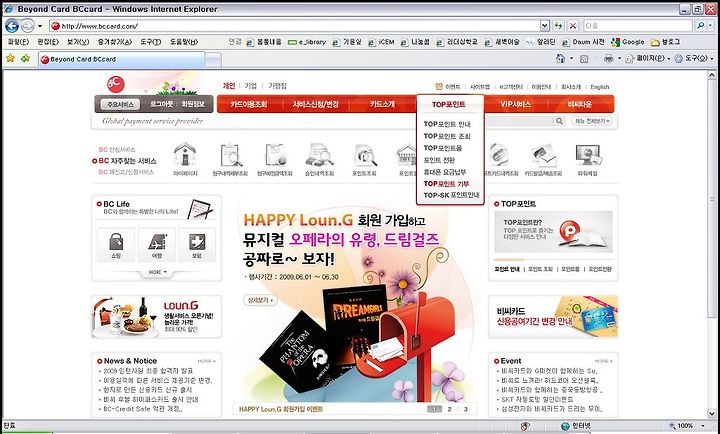This screenshot has width=720, height=434.
Task: Open the 도움말(H) menu
Action: (x=184, y=42)
